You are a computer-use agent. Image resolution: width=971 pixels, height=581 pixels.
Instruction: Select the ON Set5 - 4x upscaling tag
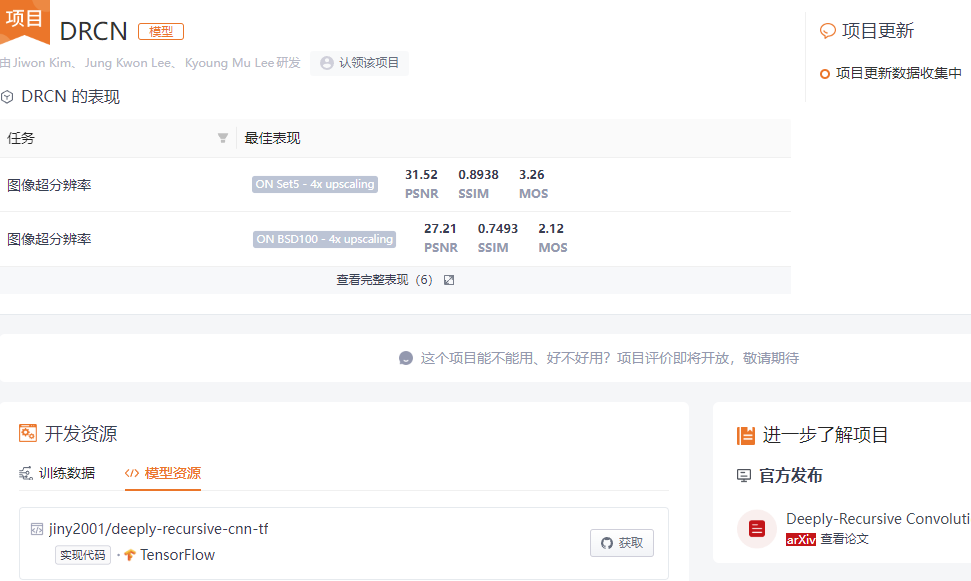[315, 185]
